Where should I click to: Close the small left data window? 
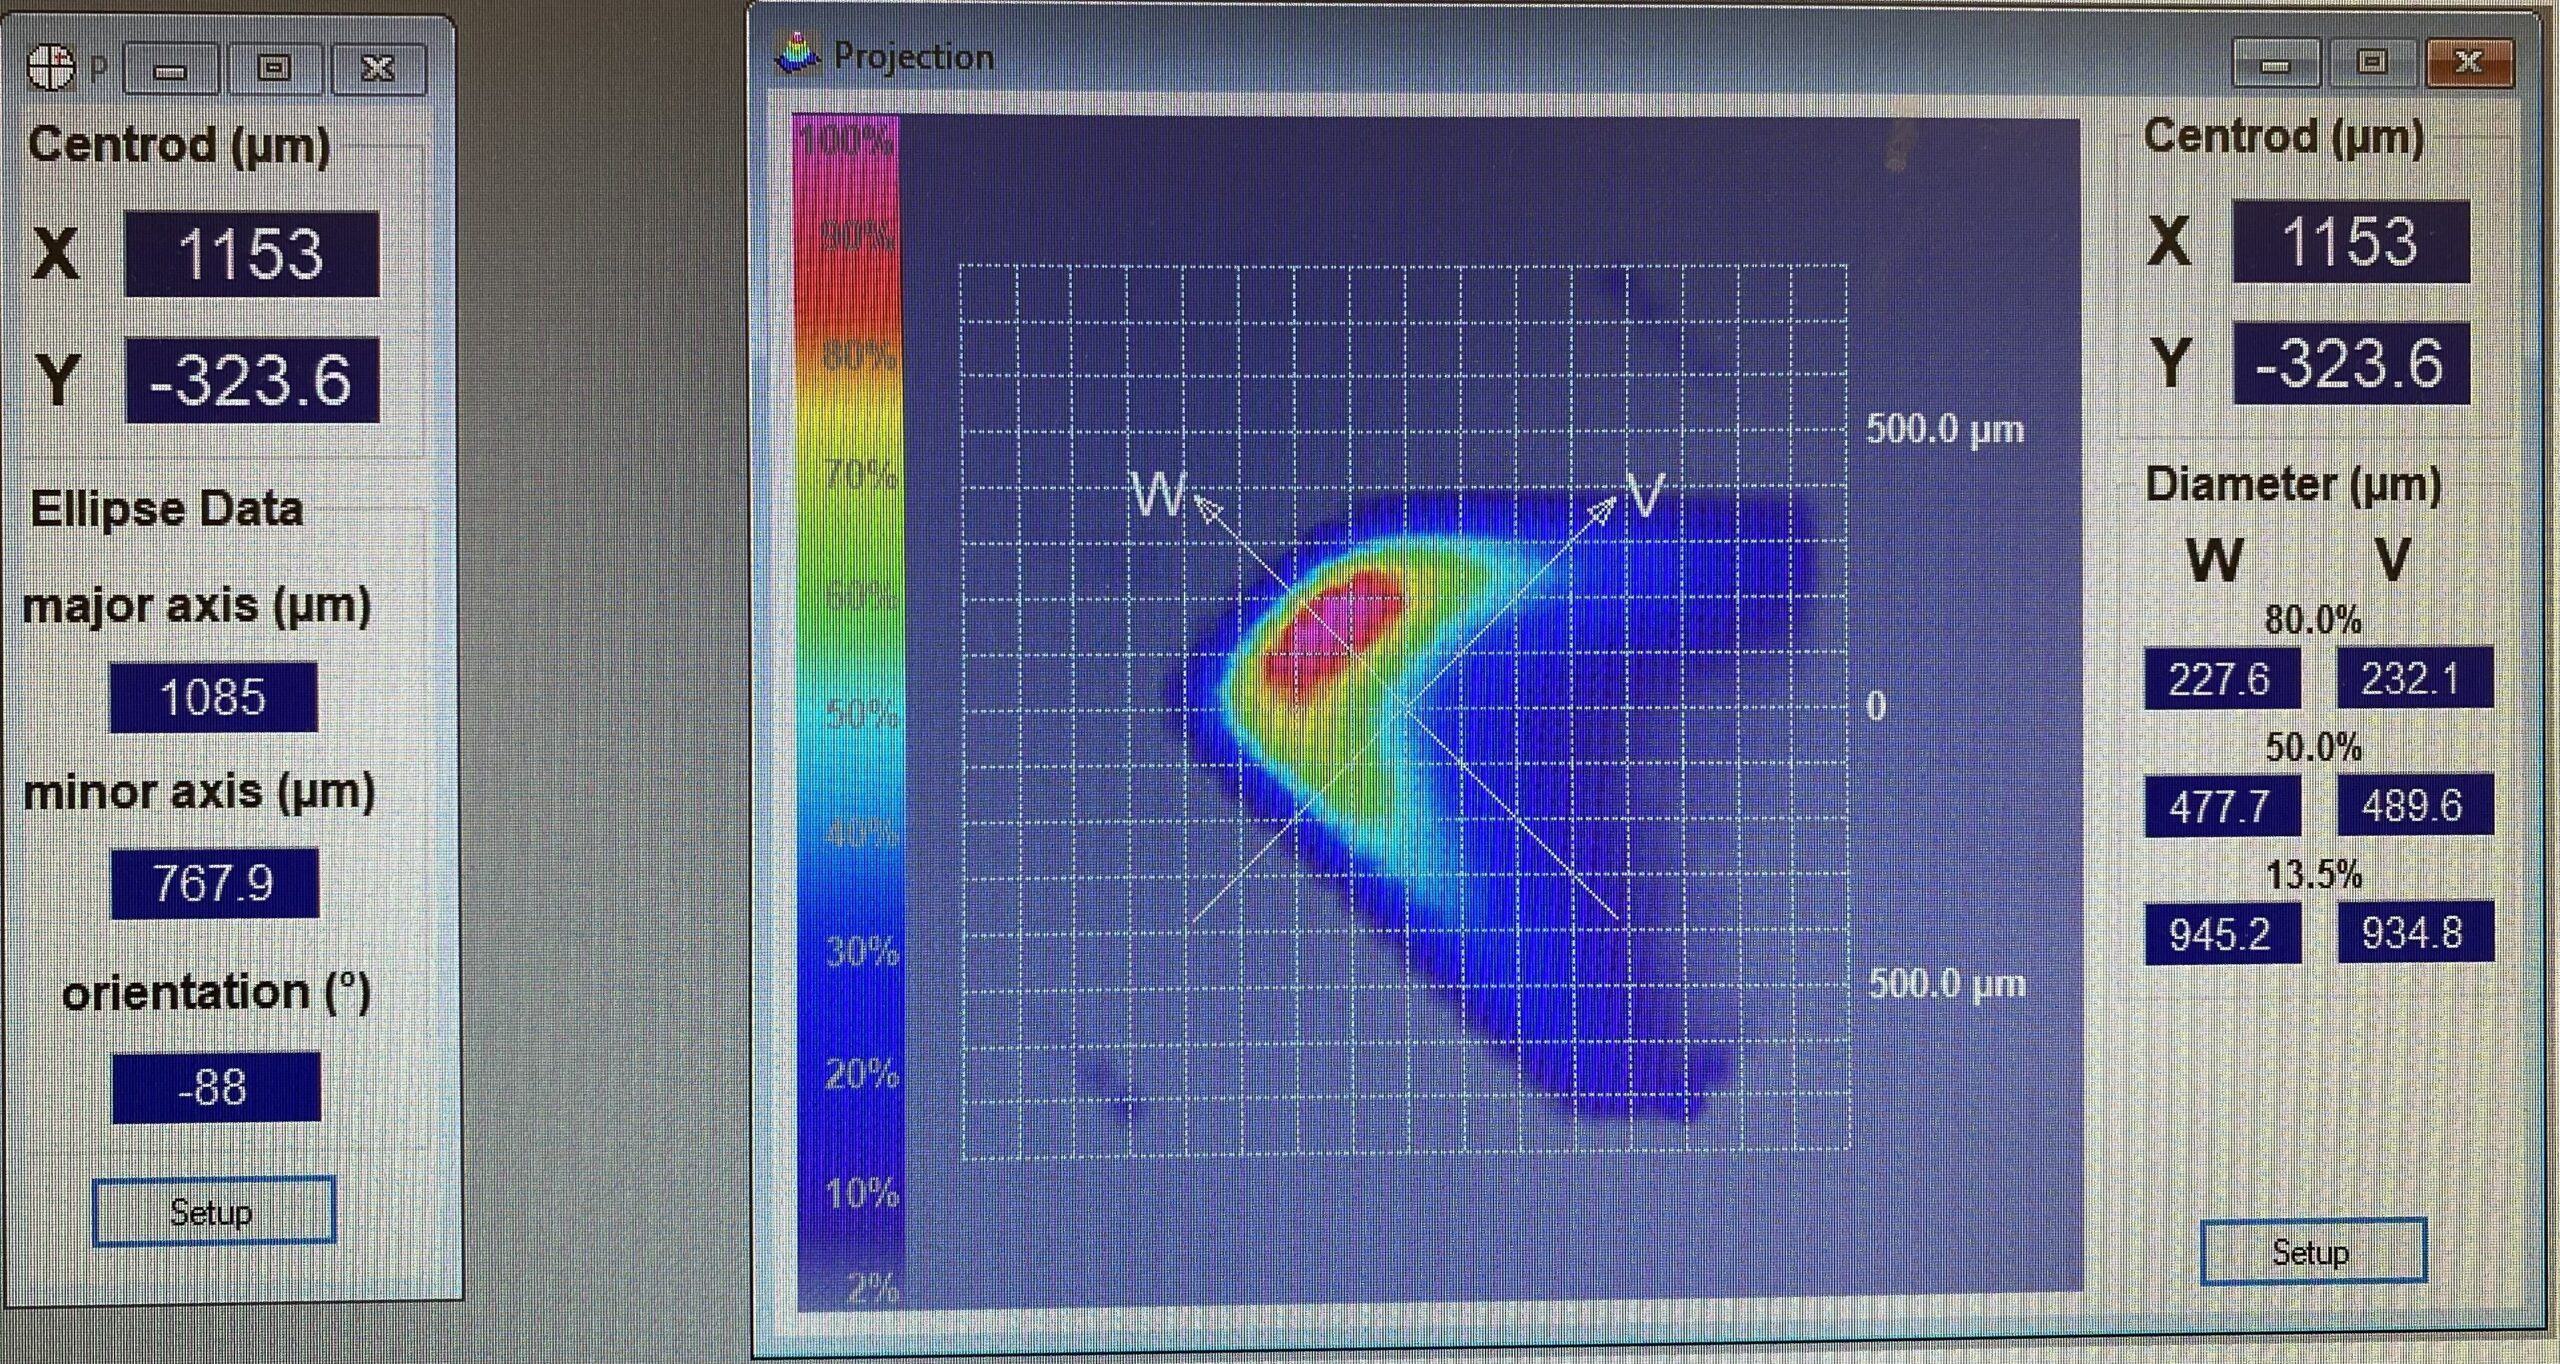pyautogui.click(x=377, y=68)
